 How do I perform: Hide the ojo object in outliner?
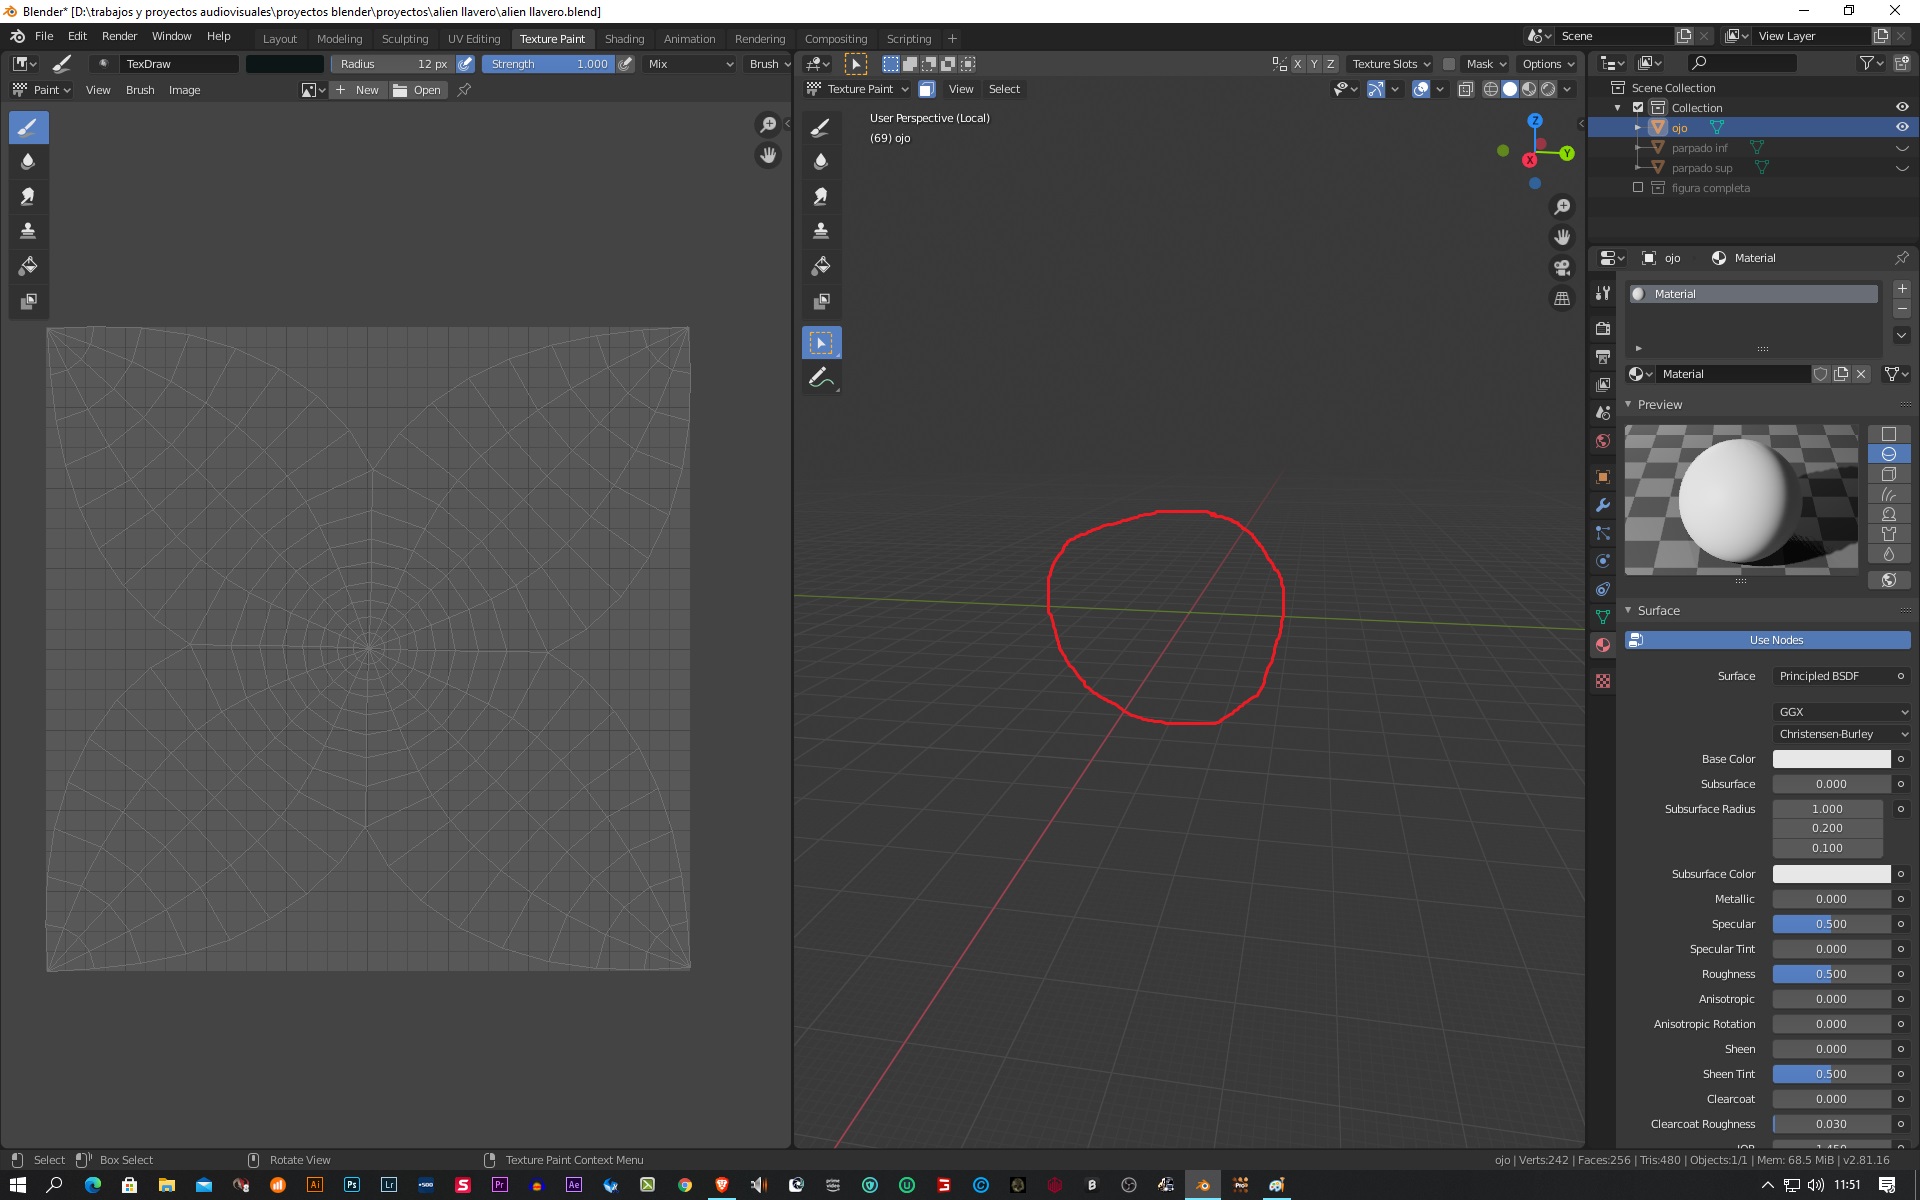coord(1902,127)
